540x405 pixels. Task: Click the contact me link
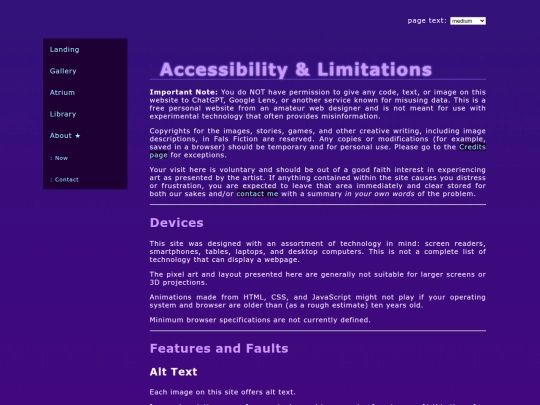(257, 194)
